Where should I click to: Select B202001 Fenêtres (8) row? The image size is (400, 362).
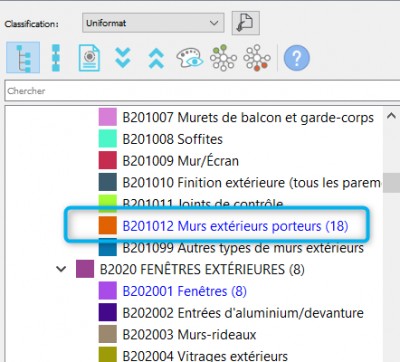coord(185,291)
